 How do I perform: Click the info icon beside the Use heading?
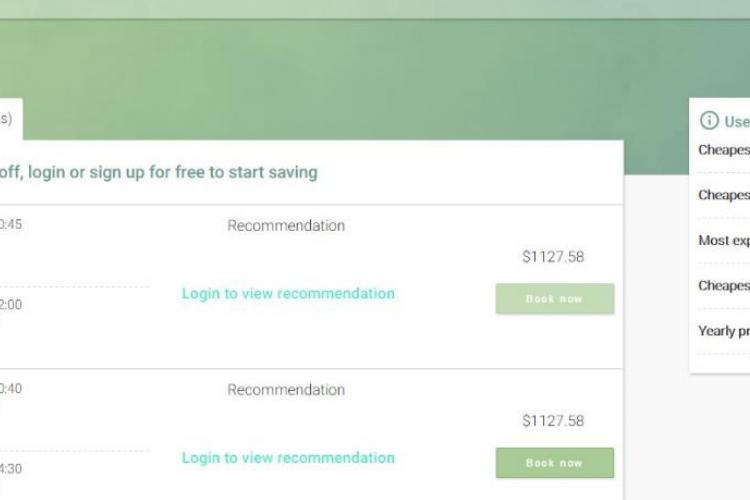coord(709,120)
